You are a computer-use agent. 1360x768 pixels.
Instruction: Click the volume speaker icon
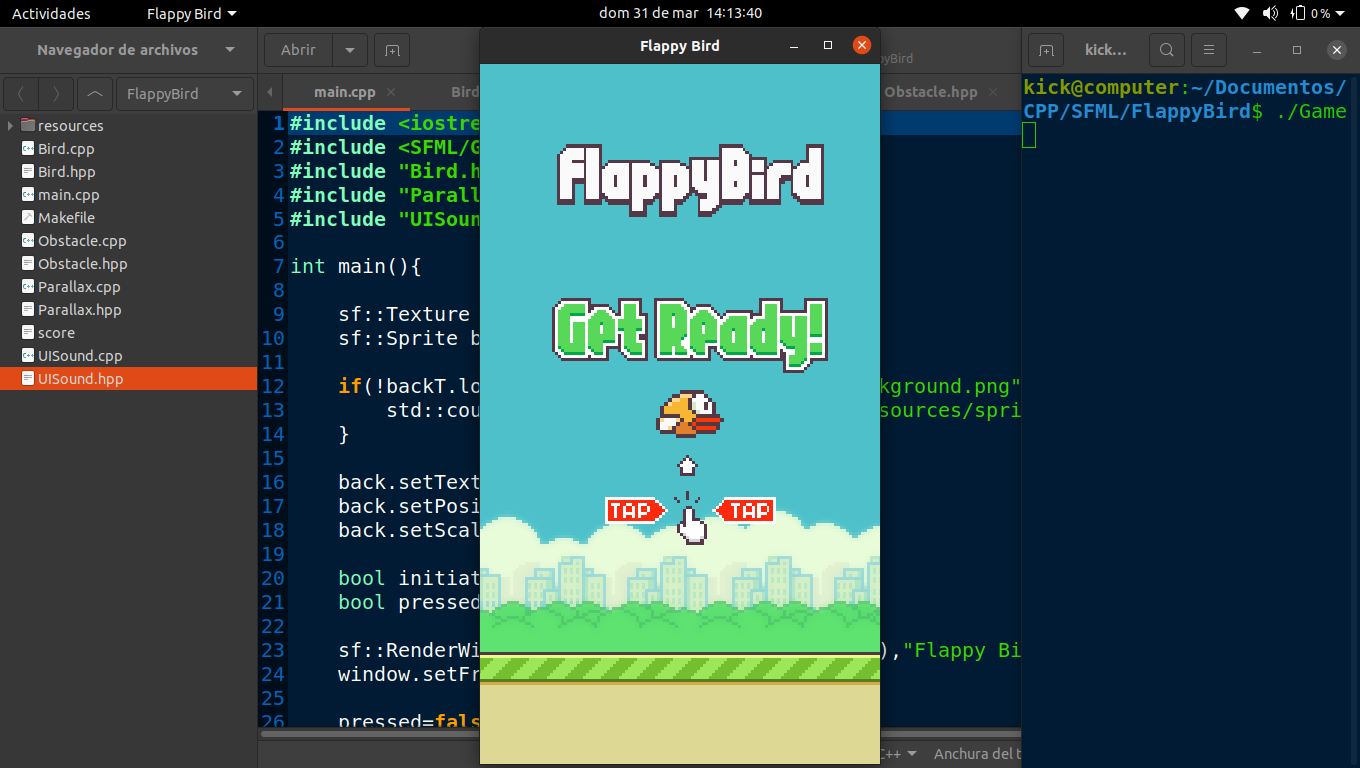(1270, 13)
